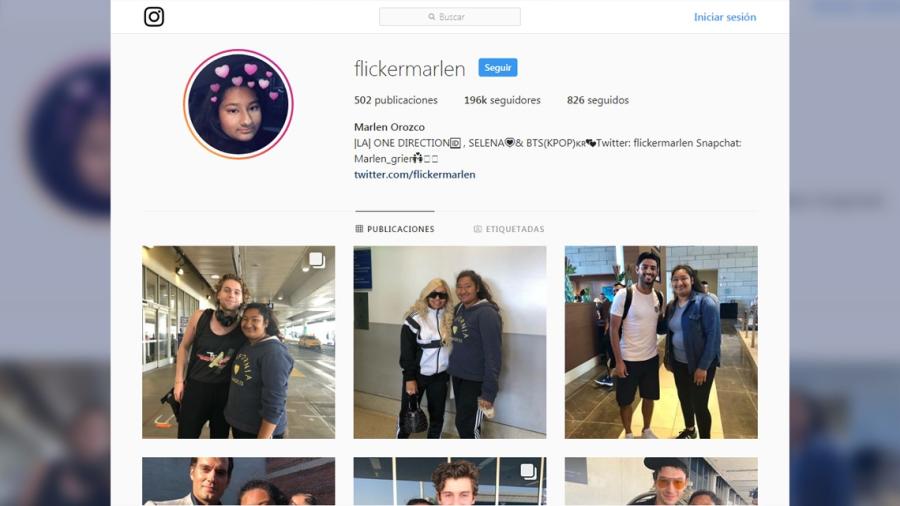Viewport: 900px width, 506px height.
Task: Open the flickermarlen profile picture story
Action: tap(238, 104)
